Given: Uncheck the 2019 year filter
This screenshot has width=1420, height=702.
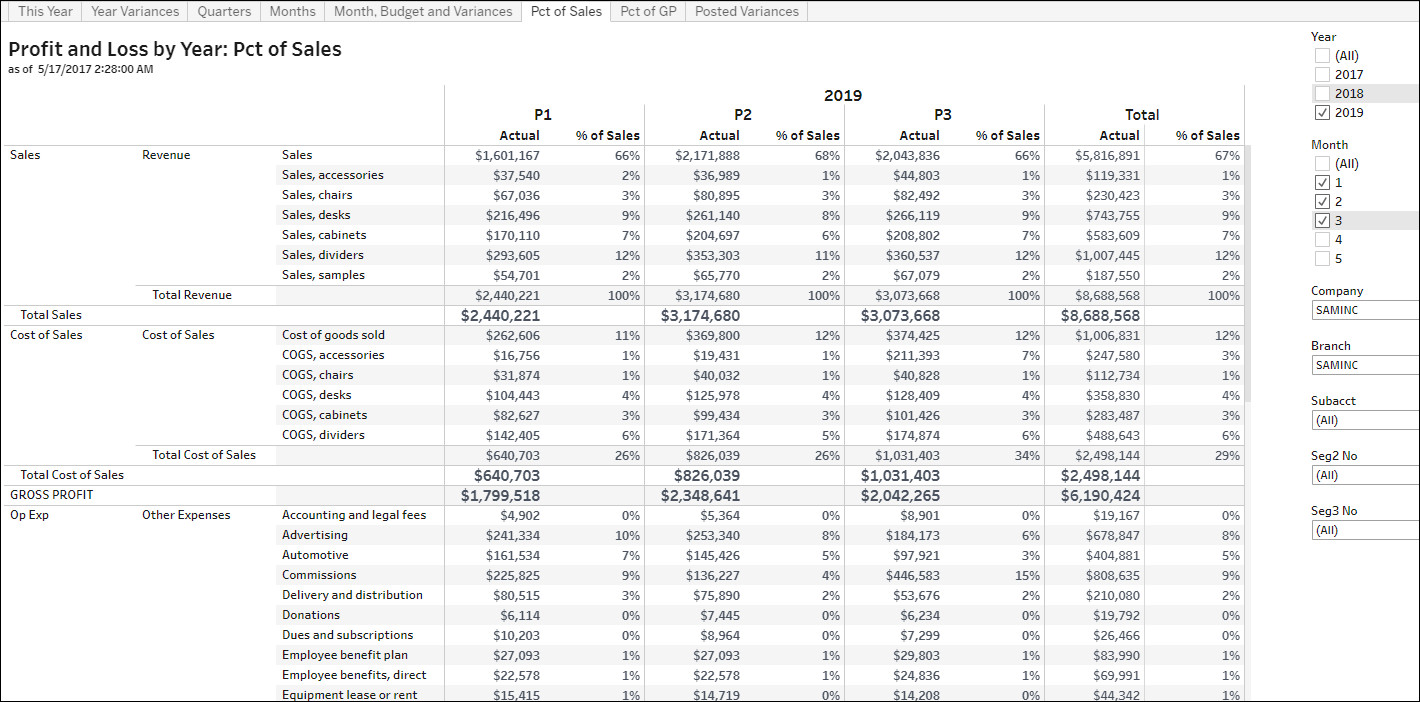Looking at the screenshot, I should (x=1322, y=113).
